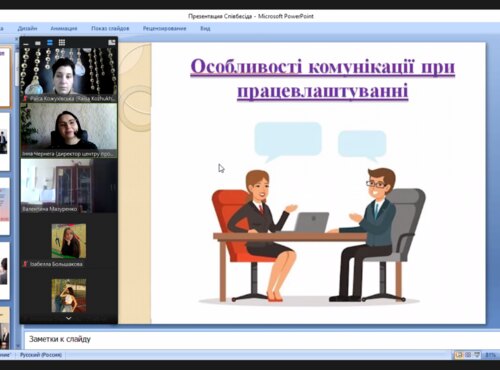Select the second slide thumbnail with the man in a suit
The width and height of the screenshot is (500, 370).
pyautogui.click(x=4, y=142)
